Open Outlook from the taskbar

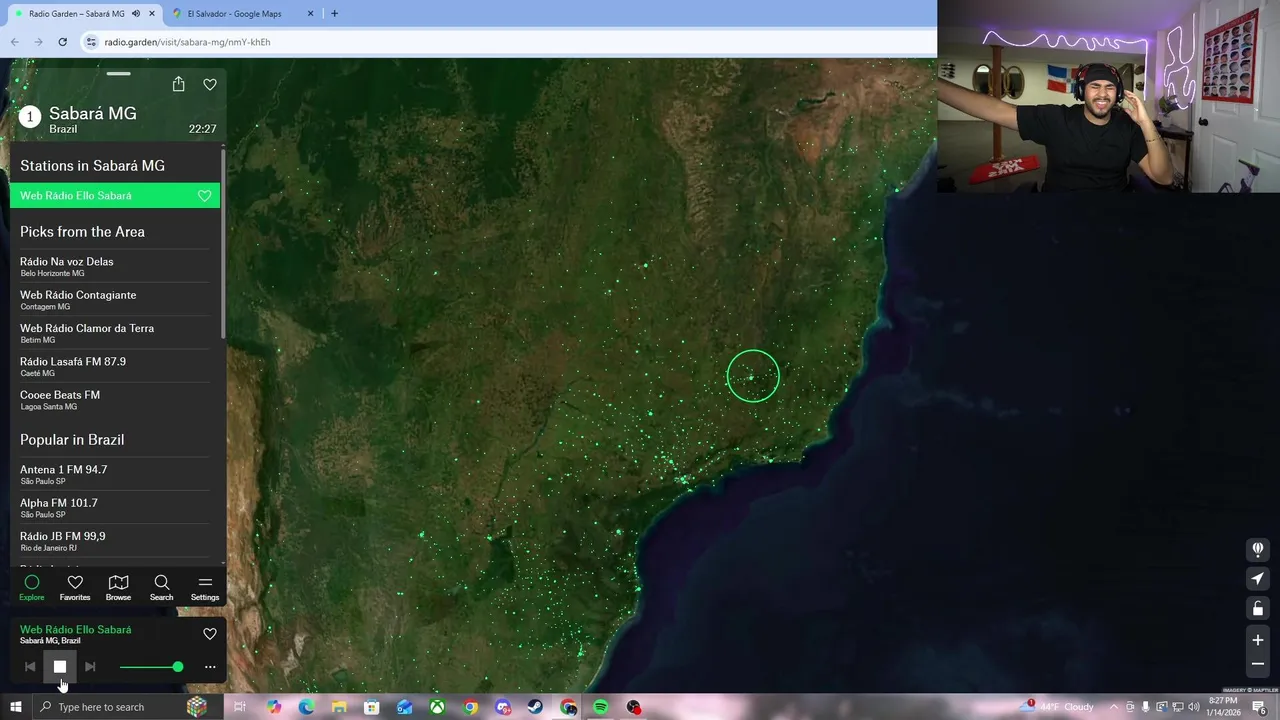point(404,707)
